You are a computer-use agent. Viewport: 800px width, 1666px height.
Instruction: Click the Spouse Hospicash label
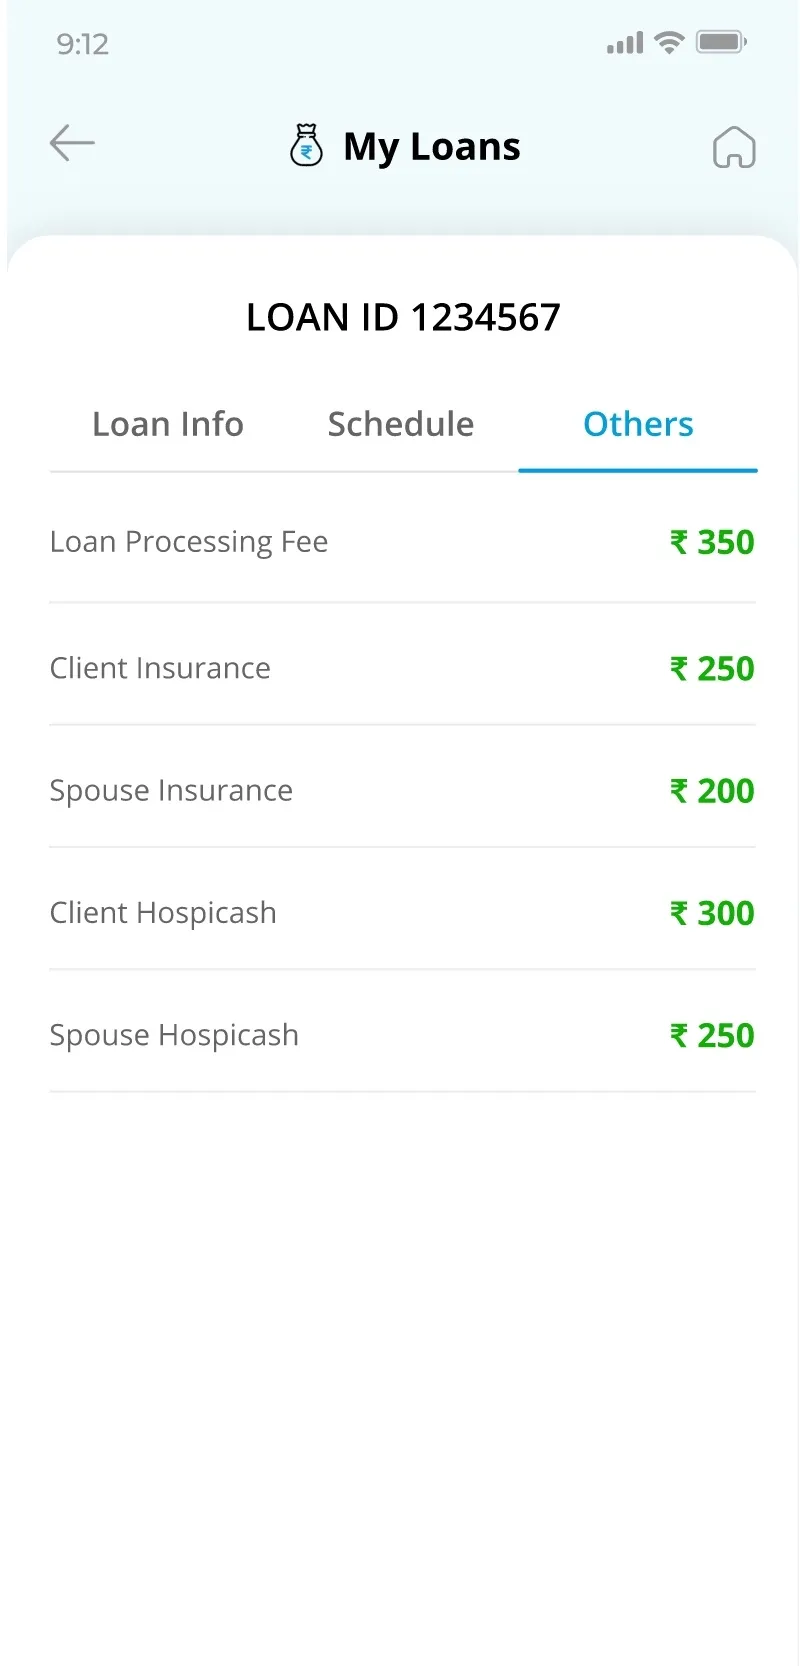tap(174, 1034)
